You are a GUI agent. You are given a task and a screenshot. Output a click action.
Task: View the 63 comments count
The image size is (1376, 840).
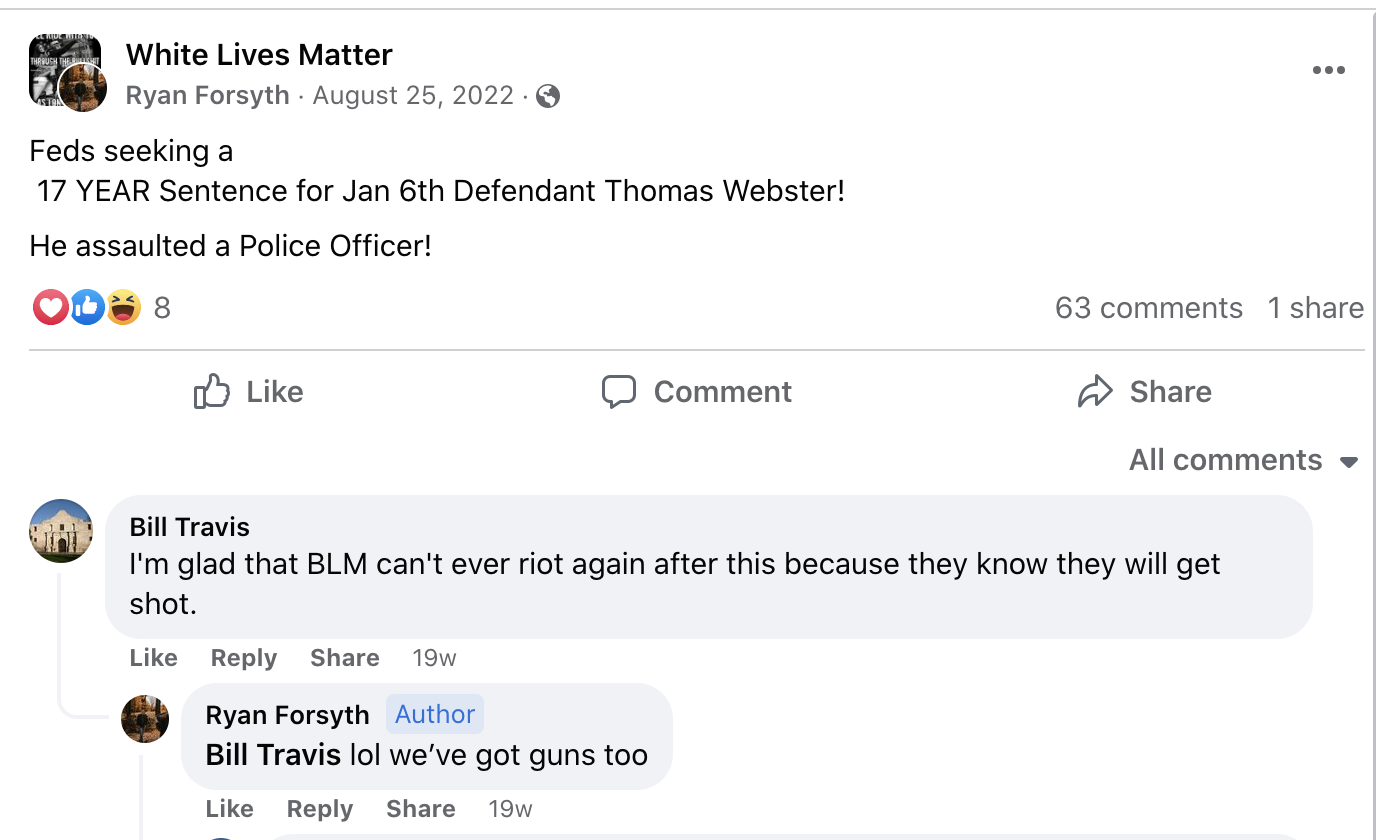click(x=1148, y=308)
